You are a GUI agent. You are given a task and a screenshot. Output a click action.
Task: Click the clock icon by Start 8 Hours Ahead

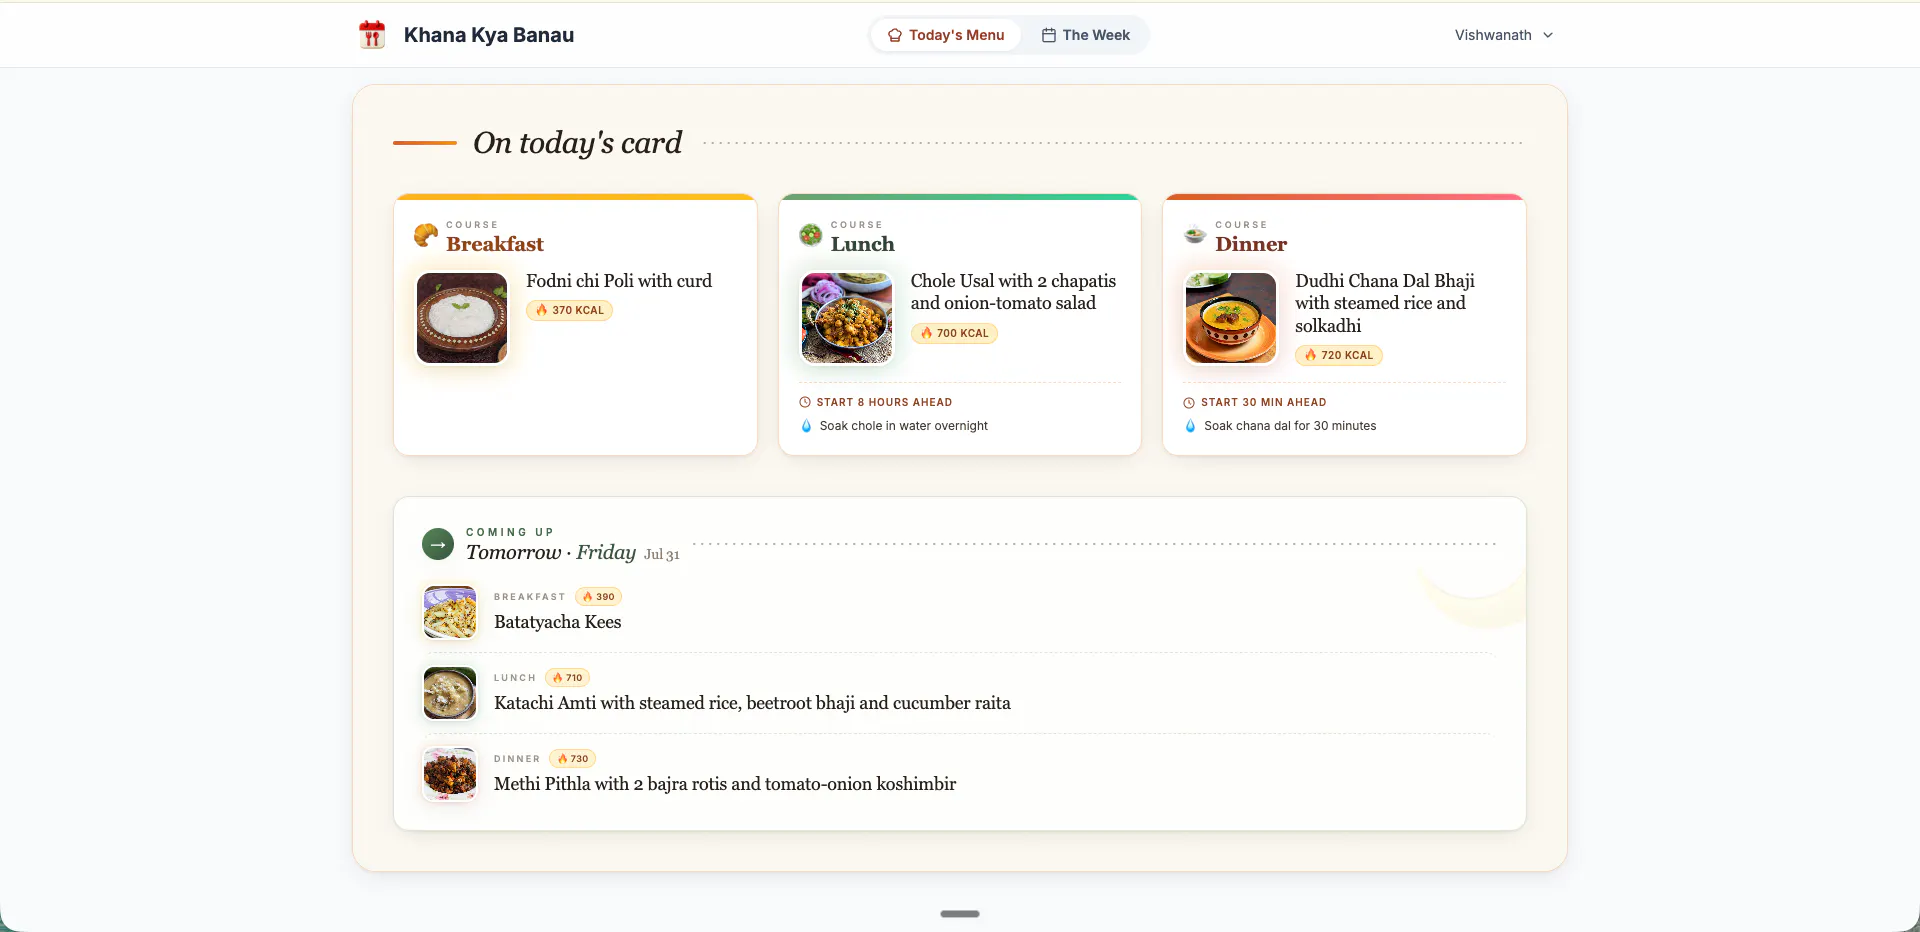coord(805,402)
